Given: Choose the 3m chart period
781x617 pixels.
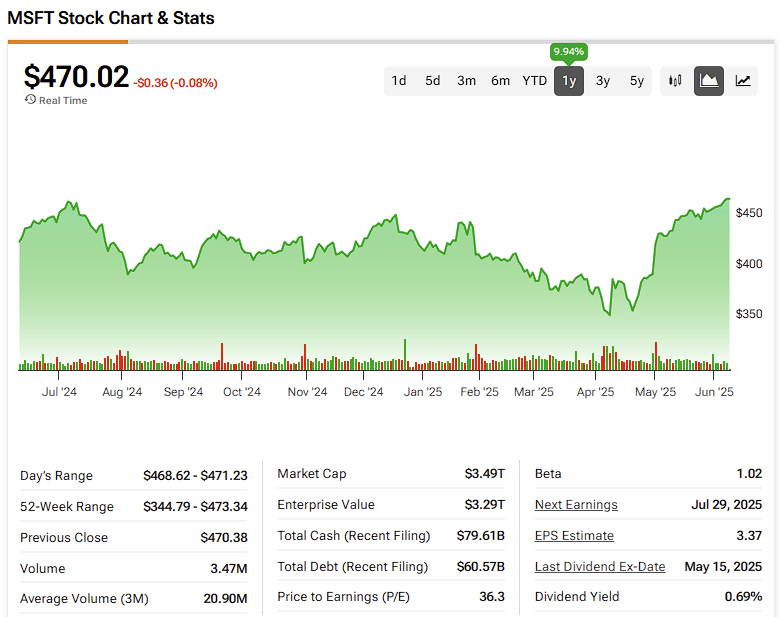Looking at the screenshot, I should [x=466, y=81].
